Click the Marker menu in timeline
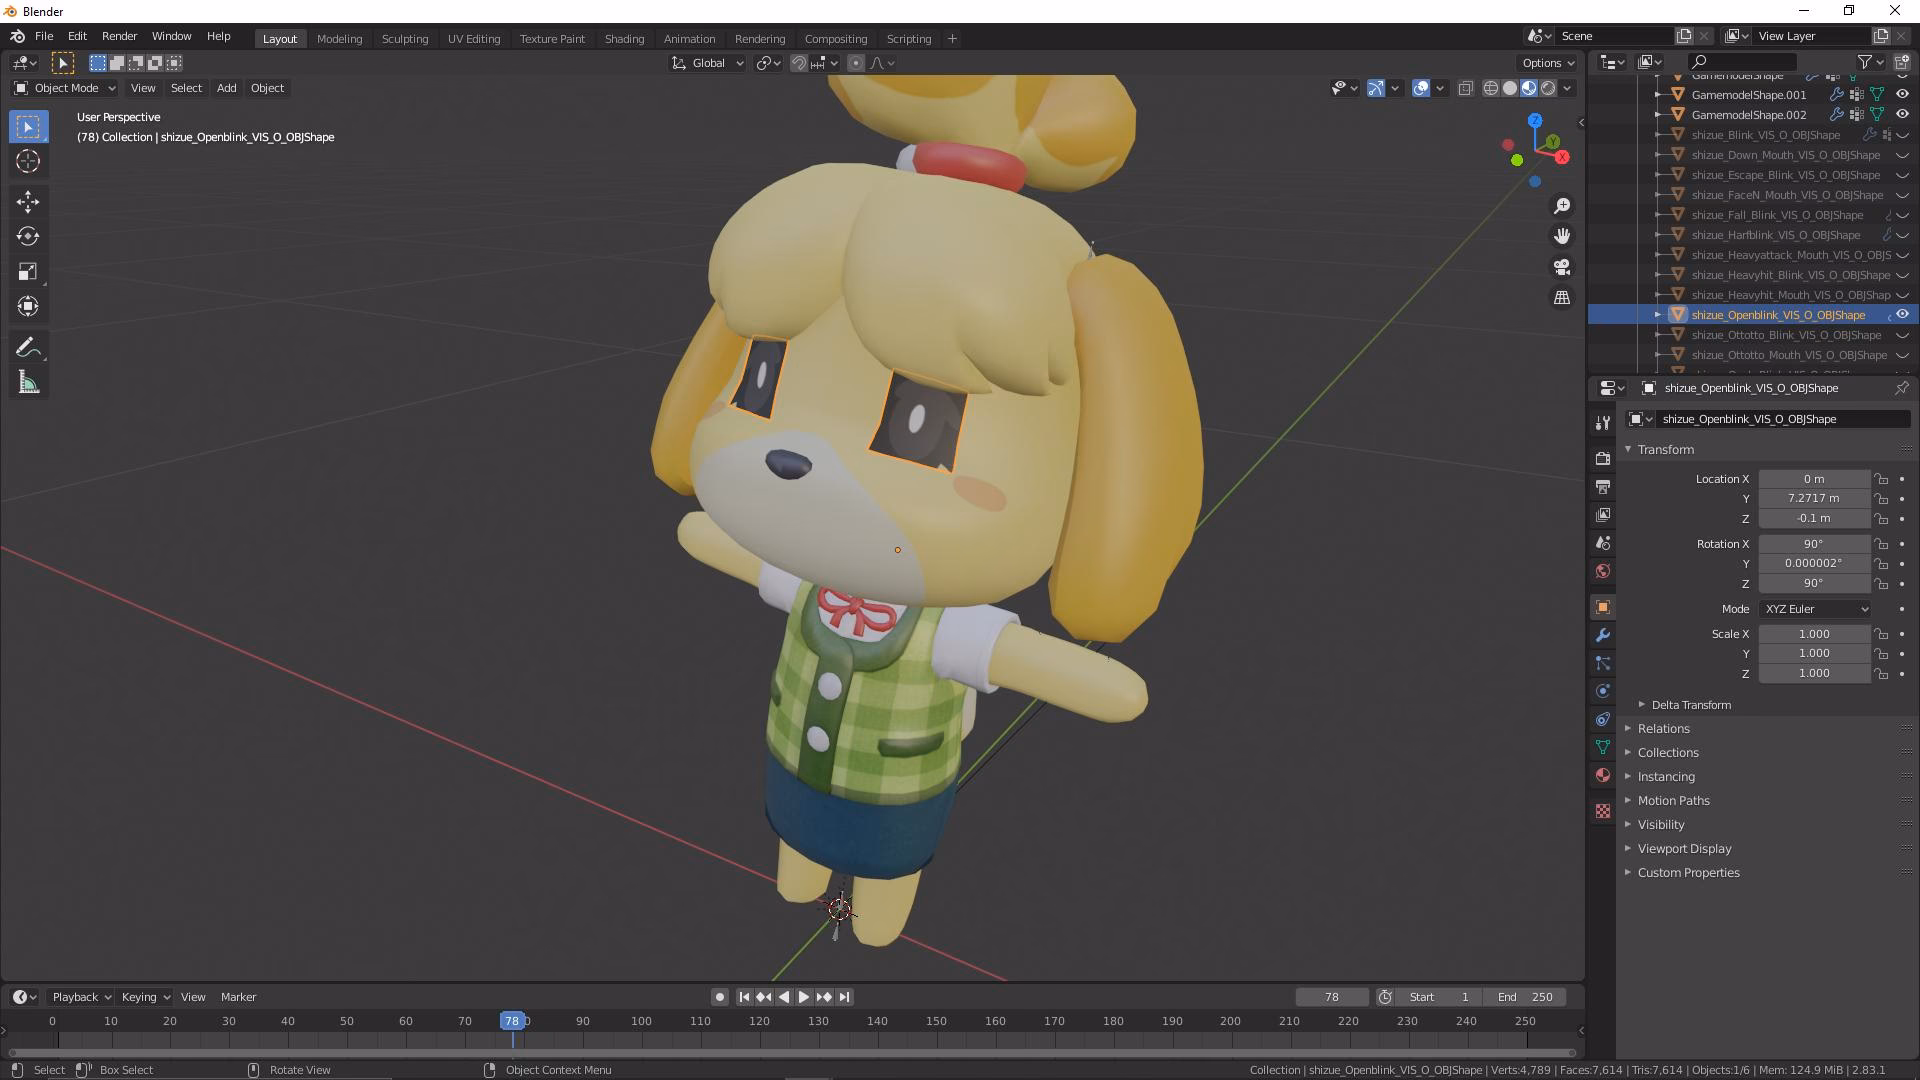Viewport: 1920px width, 1080px height. pyautogui.click(x=238, y=997)
